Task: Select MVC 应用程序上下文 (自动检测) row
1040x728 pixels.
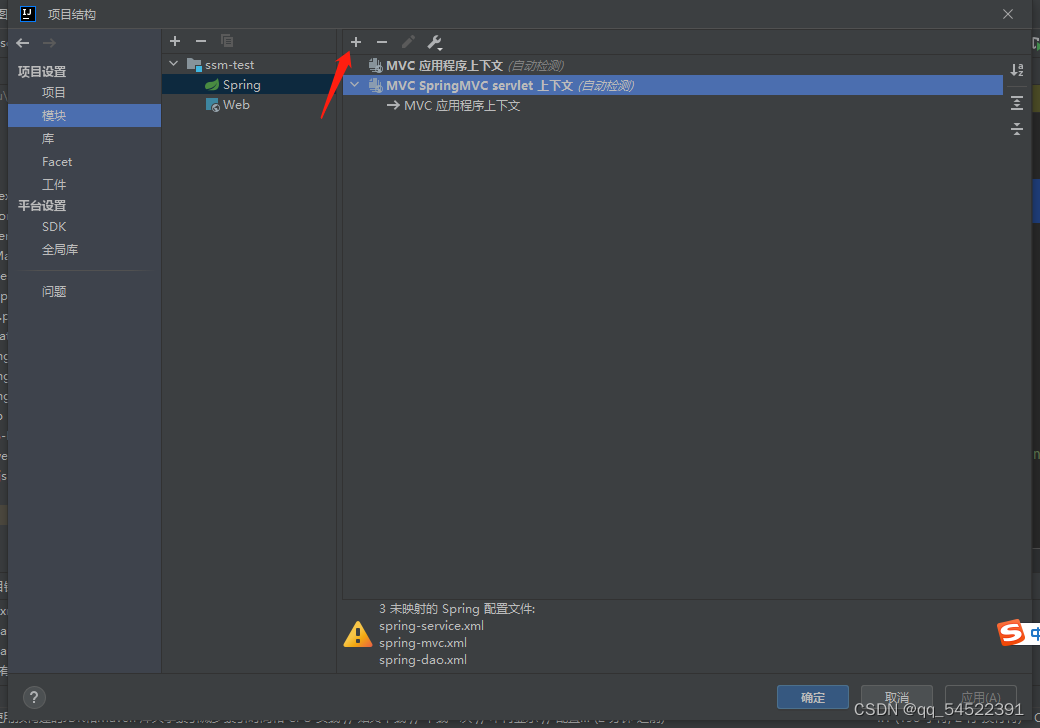Action: pos(673,66)
